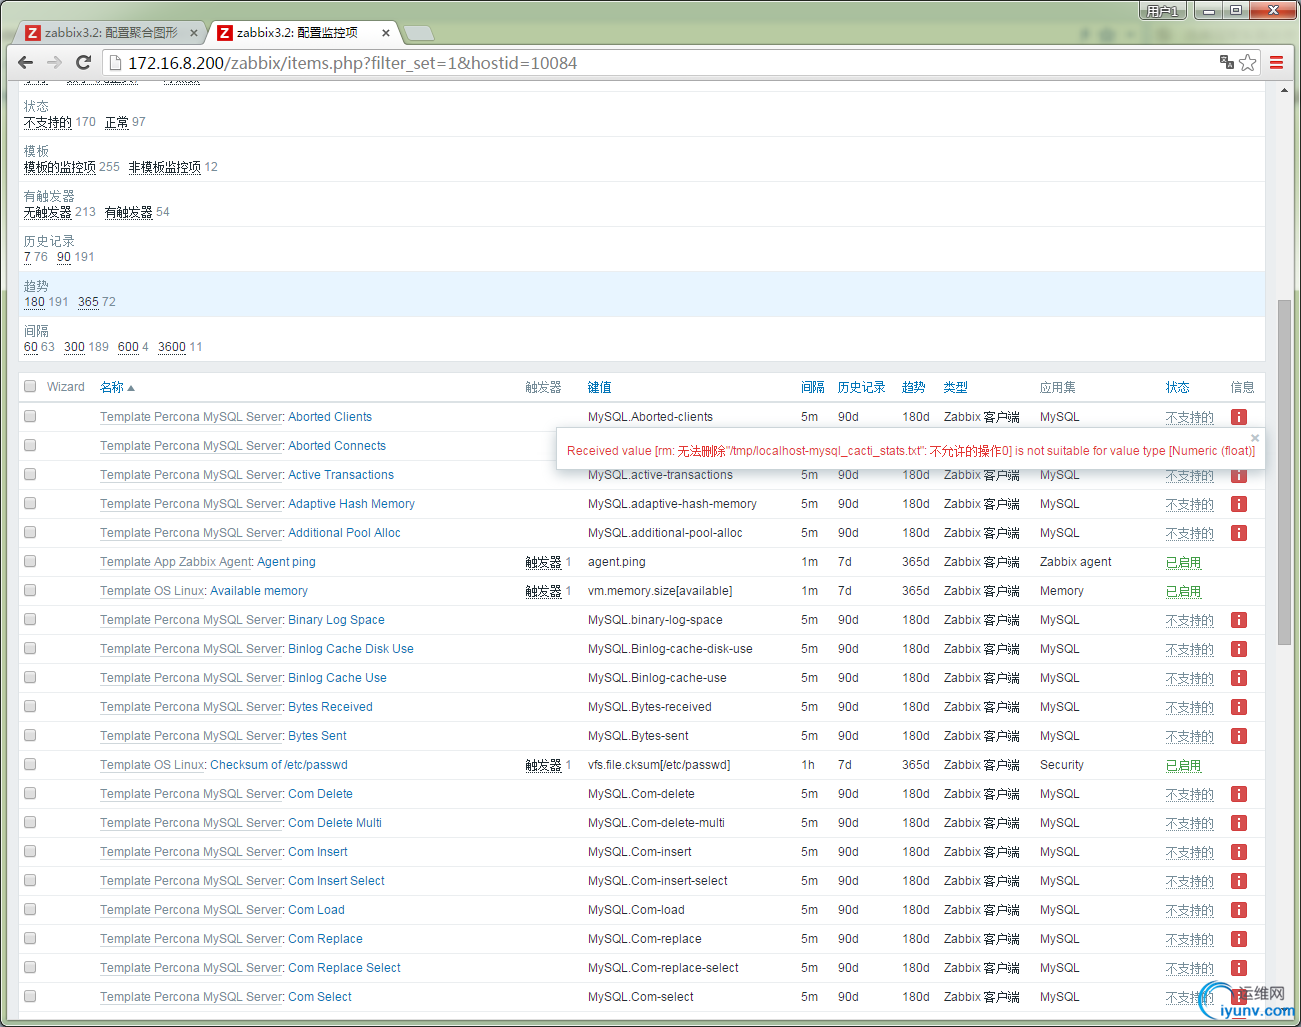Viewport: 1301px width, 1027px height.
Task: Show error info for Binary Log Space
Action: 1239,620
